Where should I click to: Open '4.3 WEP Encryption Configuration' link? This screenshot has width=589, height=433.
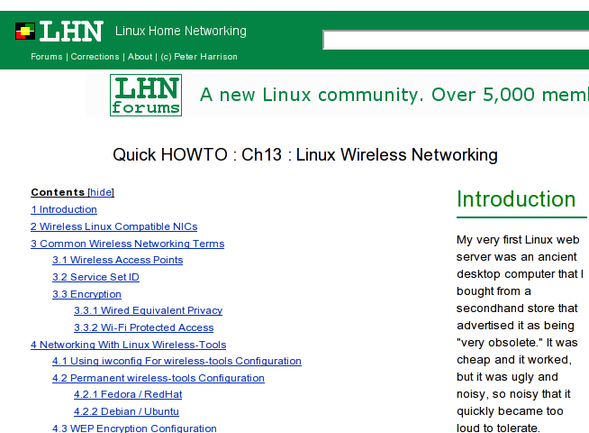point(134,428)
